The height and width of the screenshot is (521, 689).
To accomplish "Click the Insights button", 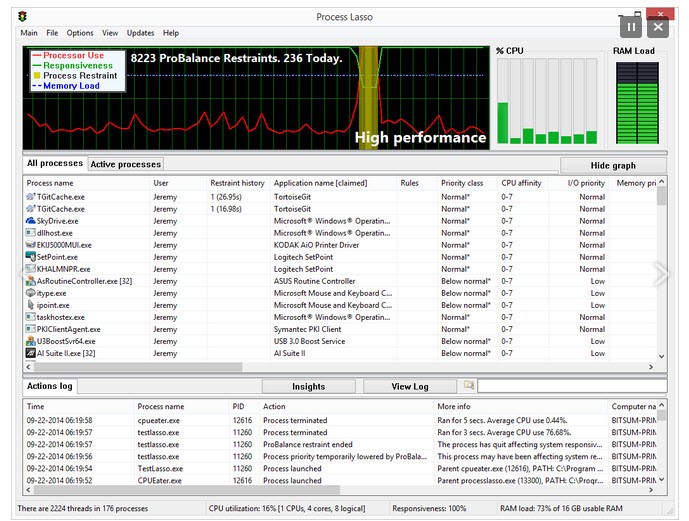I will click(x=308, y=387).
